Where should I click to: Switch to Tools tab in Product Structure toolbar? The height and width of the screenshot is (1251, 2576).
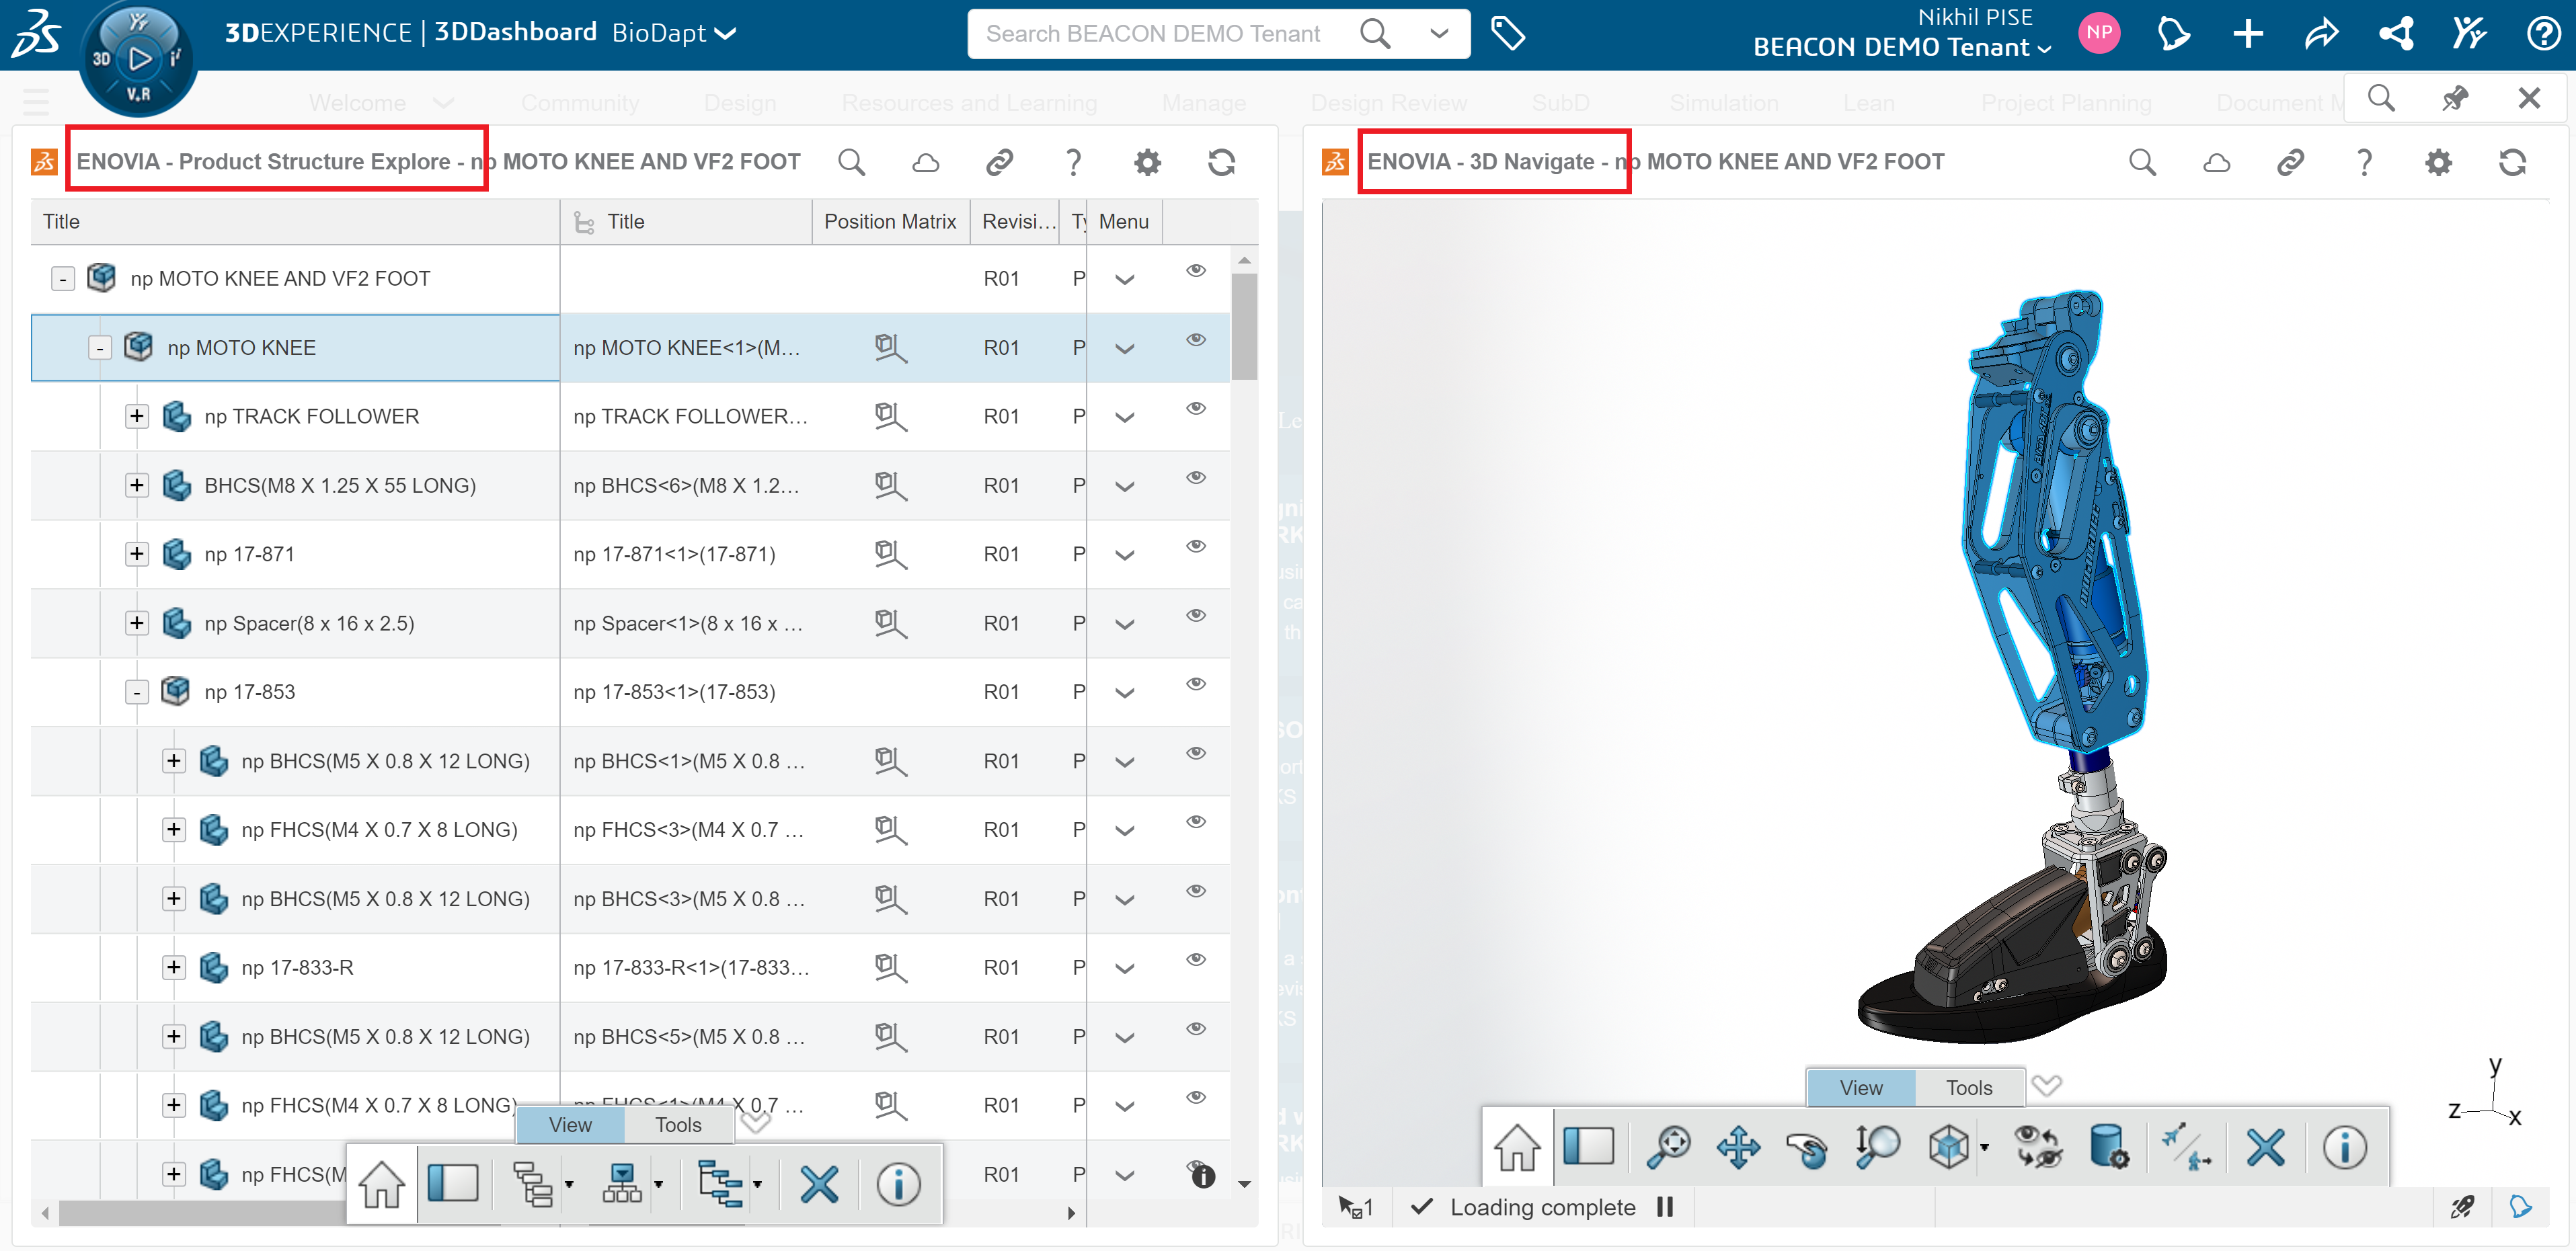pyautogui.click(x=678, y=1125)
